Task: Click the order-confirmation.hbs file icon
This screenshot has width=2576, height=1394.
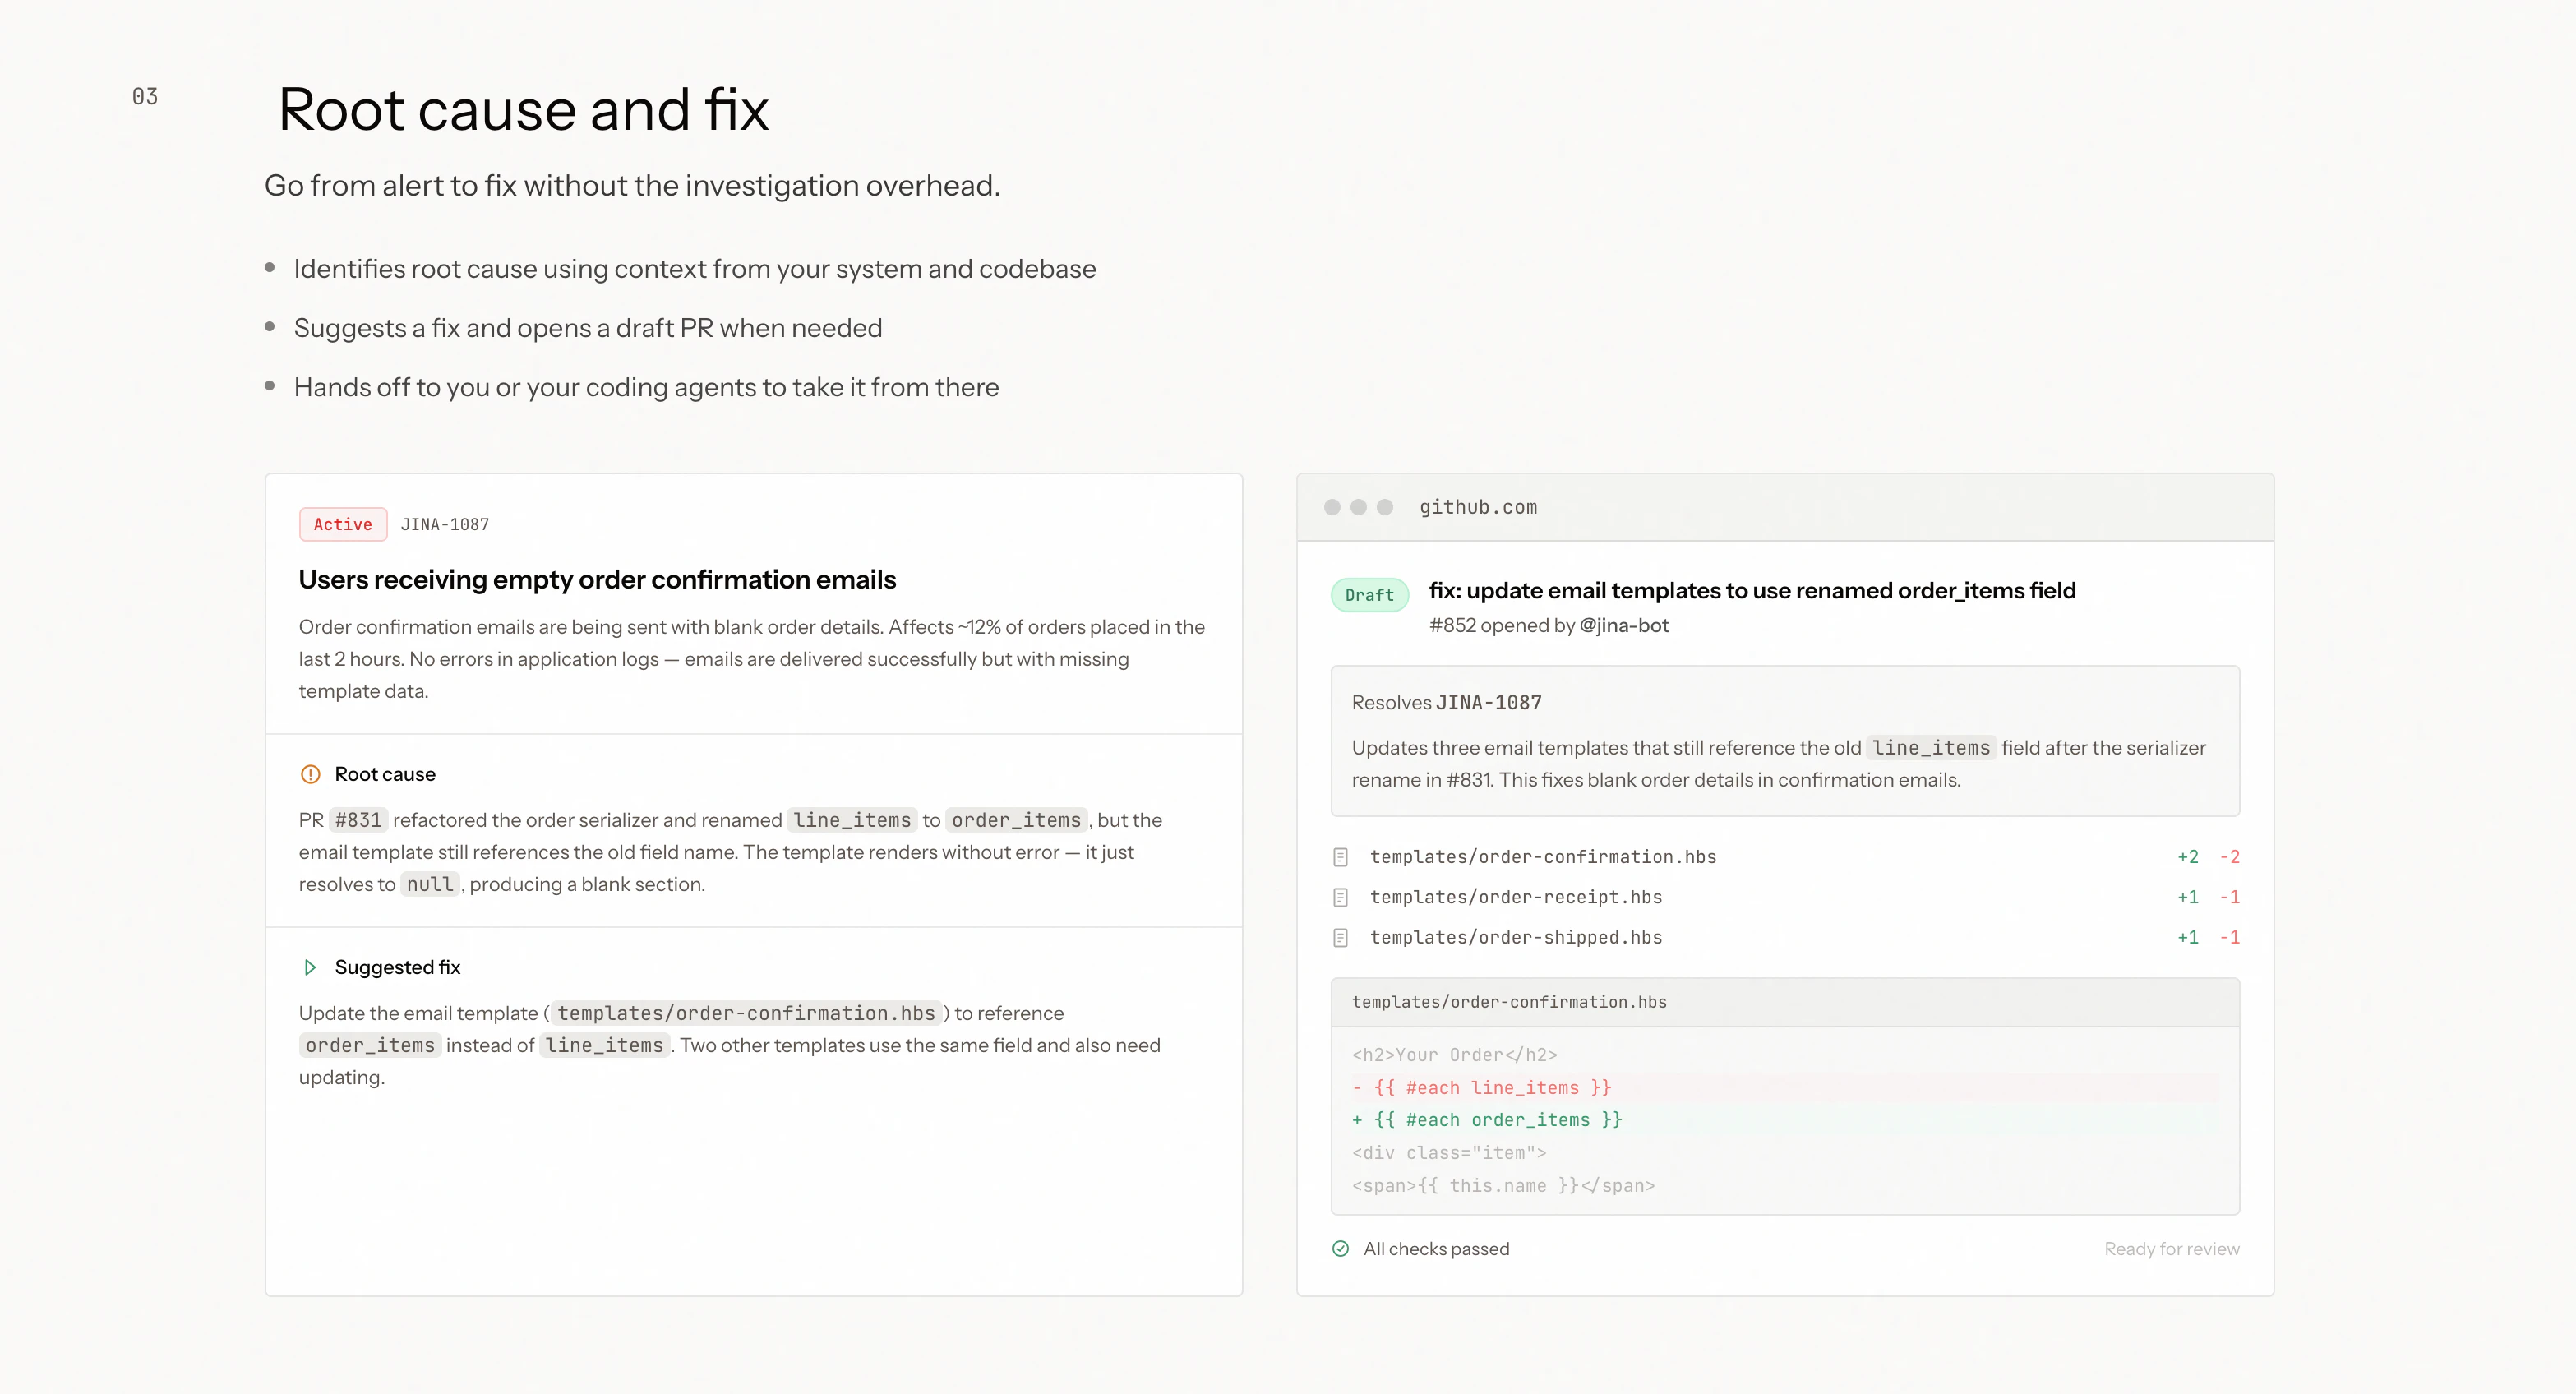Action: pos(1340,857)
